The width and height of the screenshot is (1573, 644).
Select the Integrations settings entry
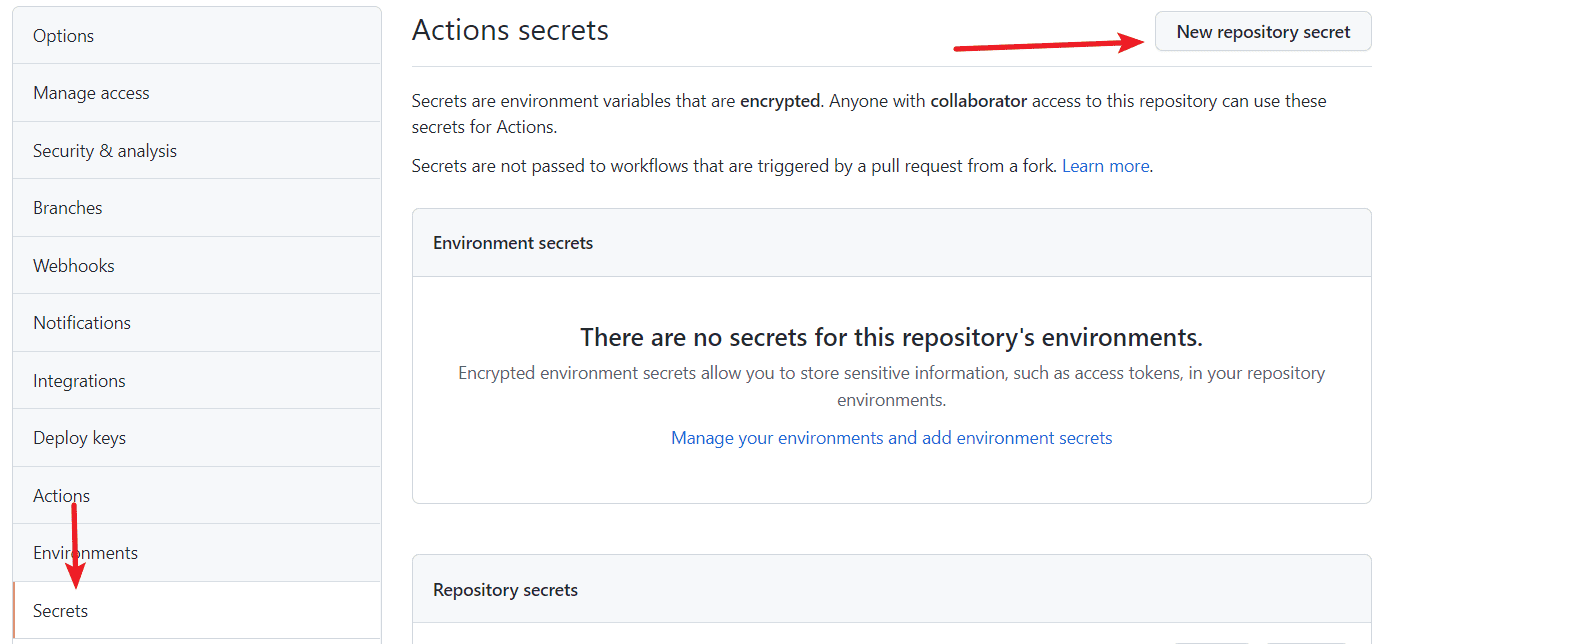tap(79, 380)
